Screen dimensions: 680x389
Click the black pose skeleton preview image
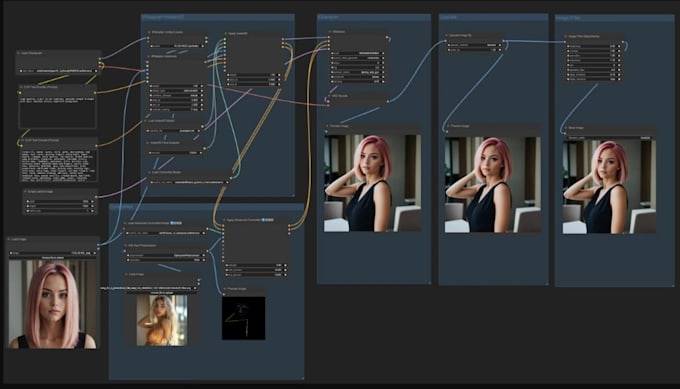pyautogui.click(x=243, y=318)
